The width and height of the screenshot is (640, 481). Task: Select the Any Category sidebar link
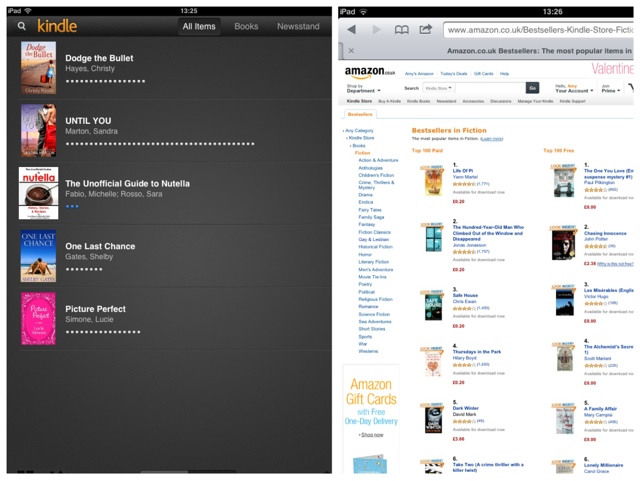359,131
